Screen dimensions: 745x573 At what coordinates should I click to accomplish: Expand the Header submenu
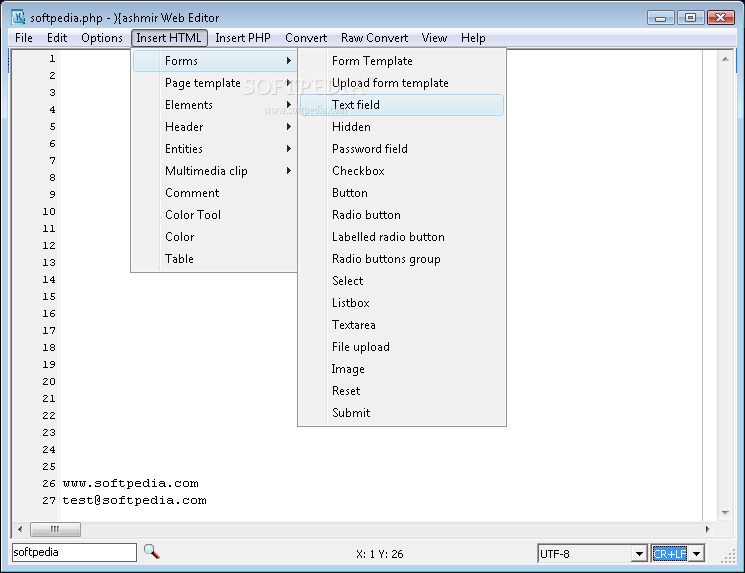click(x=215, y=127)
